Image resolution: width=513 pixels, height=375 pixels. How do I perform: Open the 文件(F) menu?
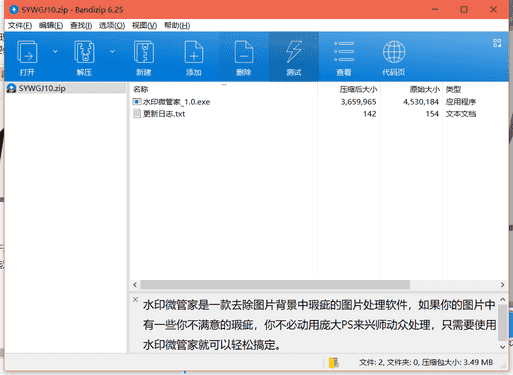20,26
